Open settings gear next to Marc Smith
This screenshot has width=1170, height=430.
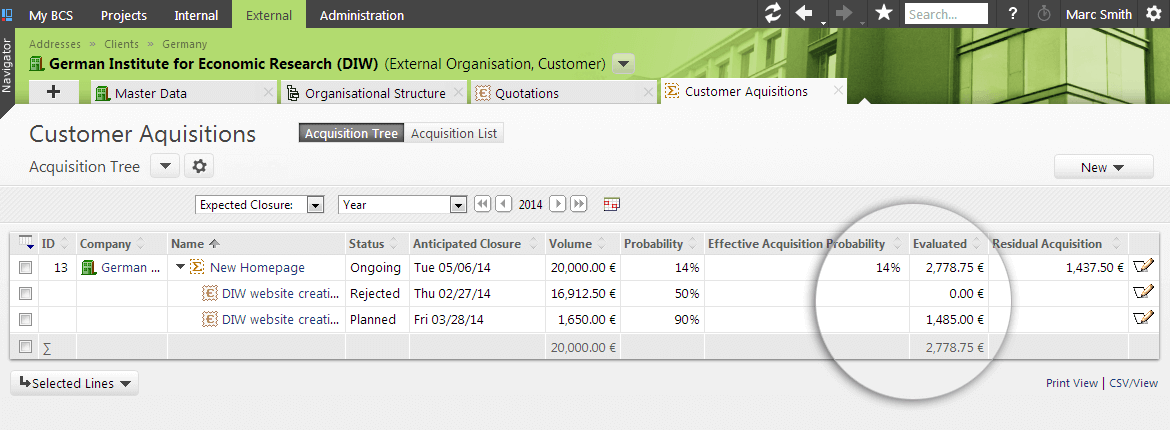pyautogui.click(x=1153, y=14)
